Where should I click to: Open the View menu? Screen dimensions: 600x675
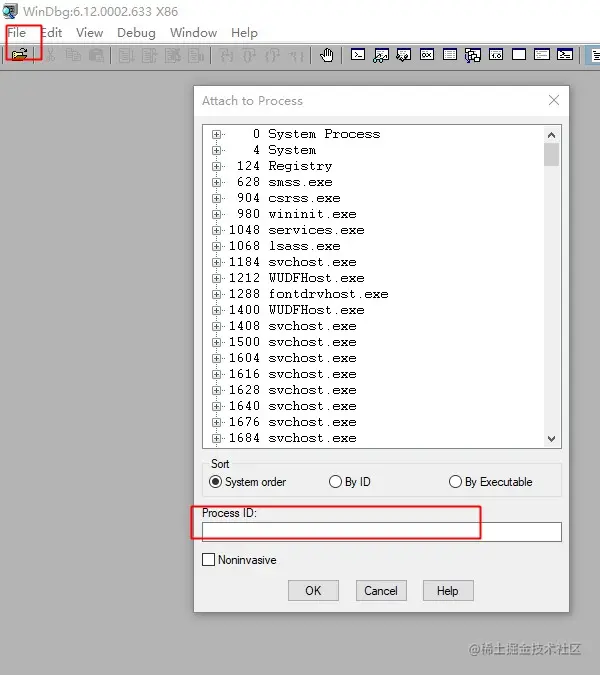click(x=90, y=33)
